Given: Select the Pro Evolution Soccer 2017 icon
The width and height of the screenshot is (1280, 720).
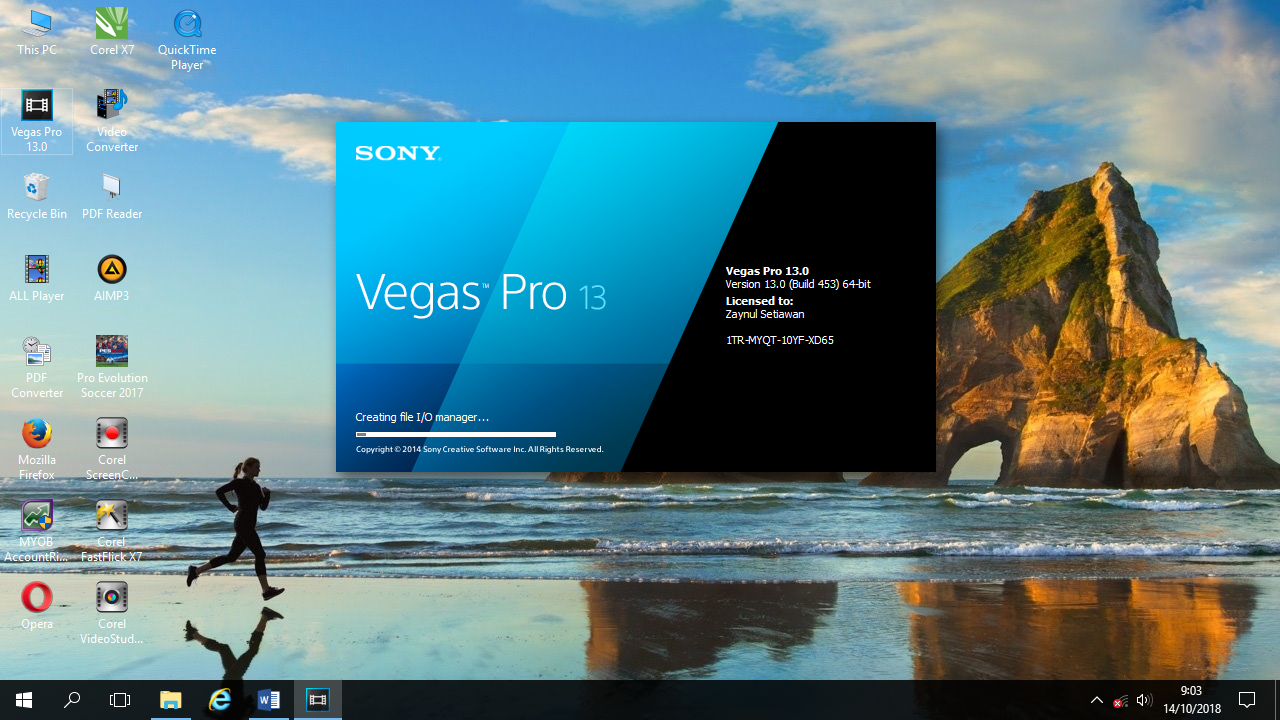Looking at the screenshot, I should [112, 367].
